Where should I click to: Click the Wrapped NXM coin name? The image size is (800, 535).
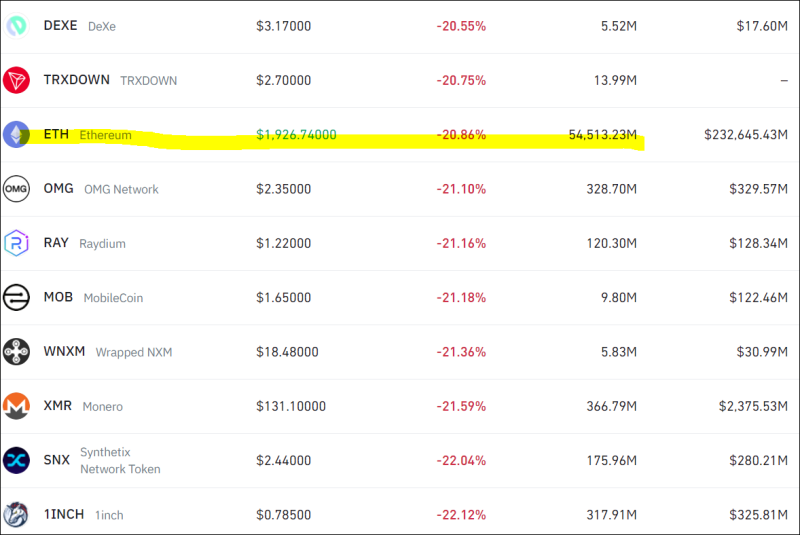point(134,352)
